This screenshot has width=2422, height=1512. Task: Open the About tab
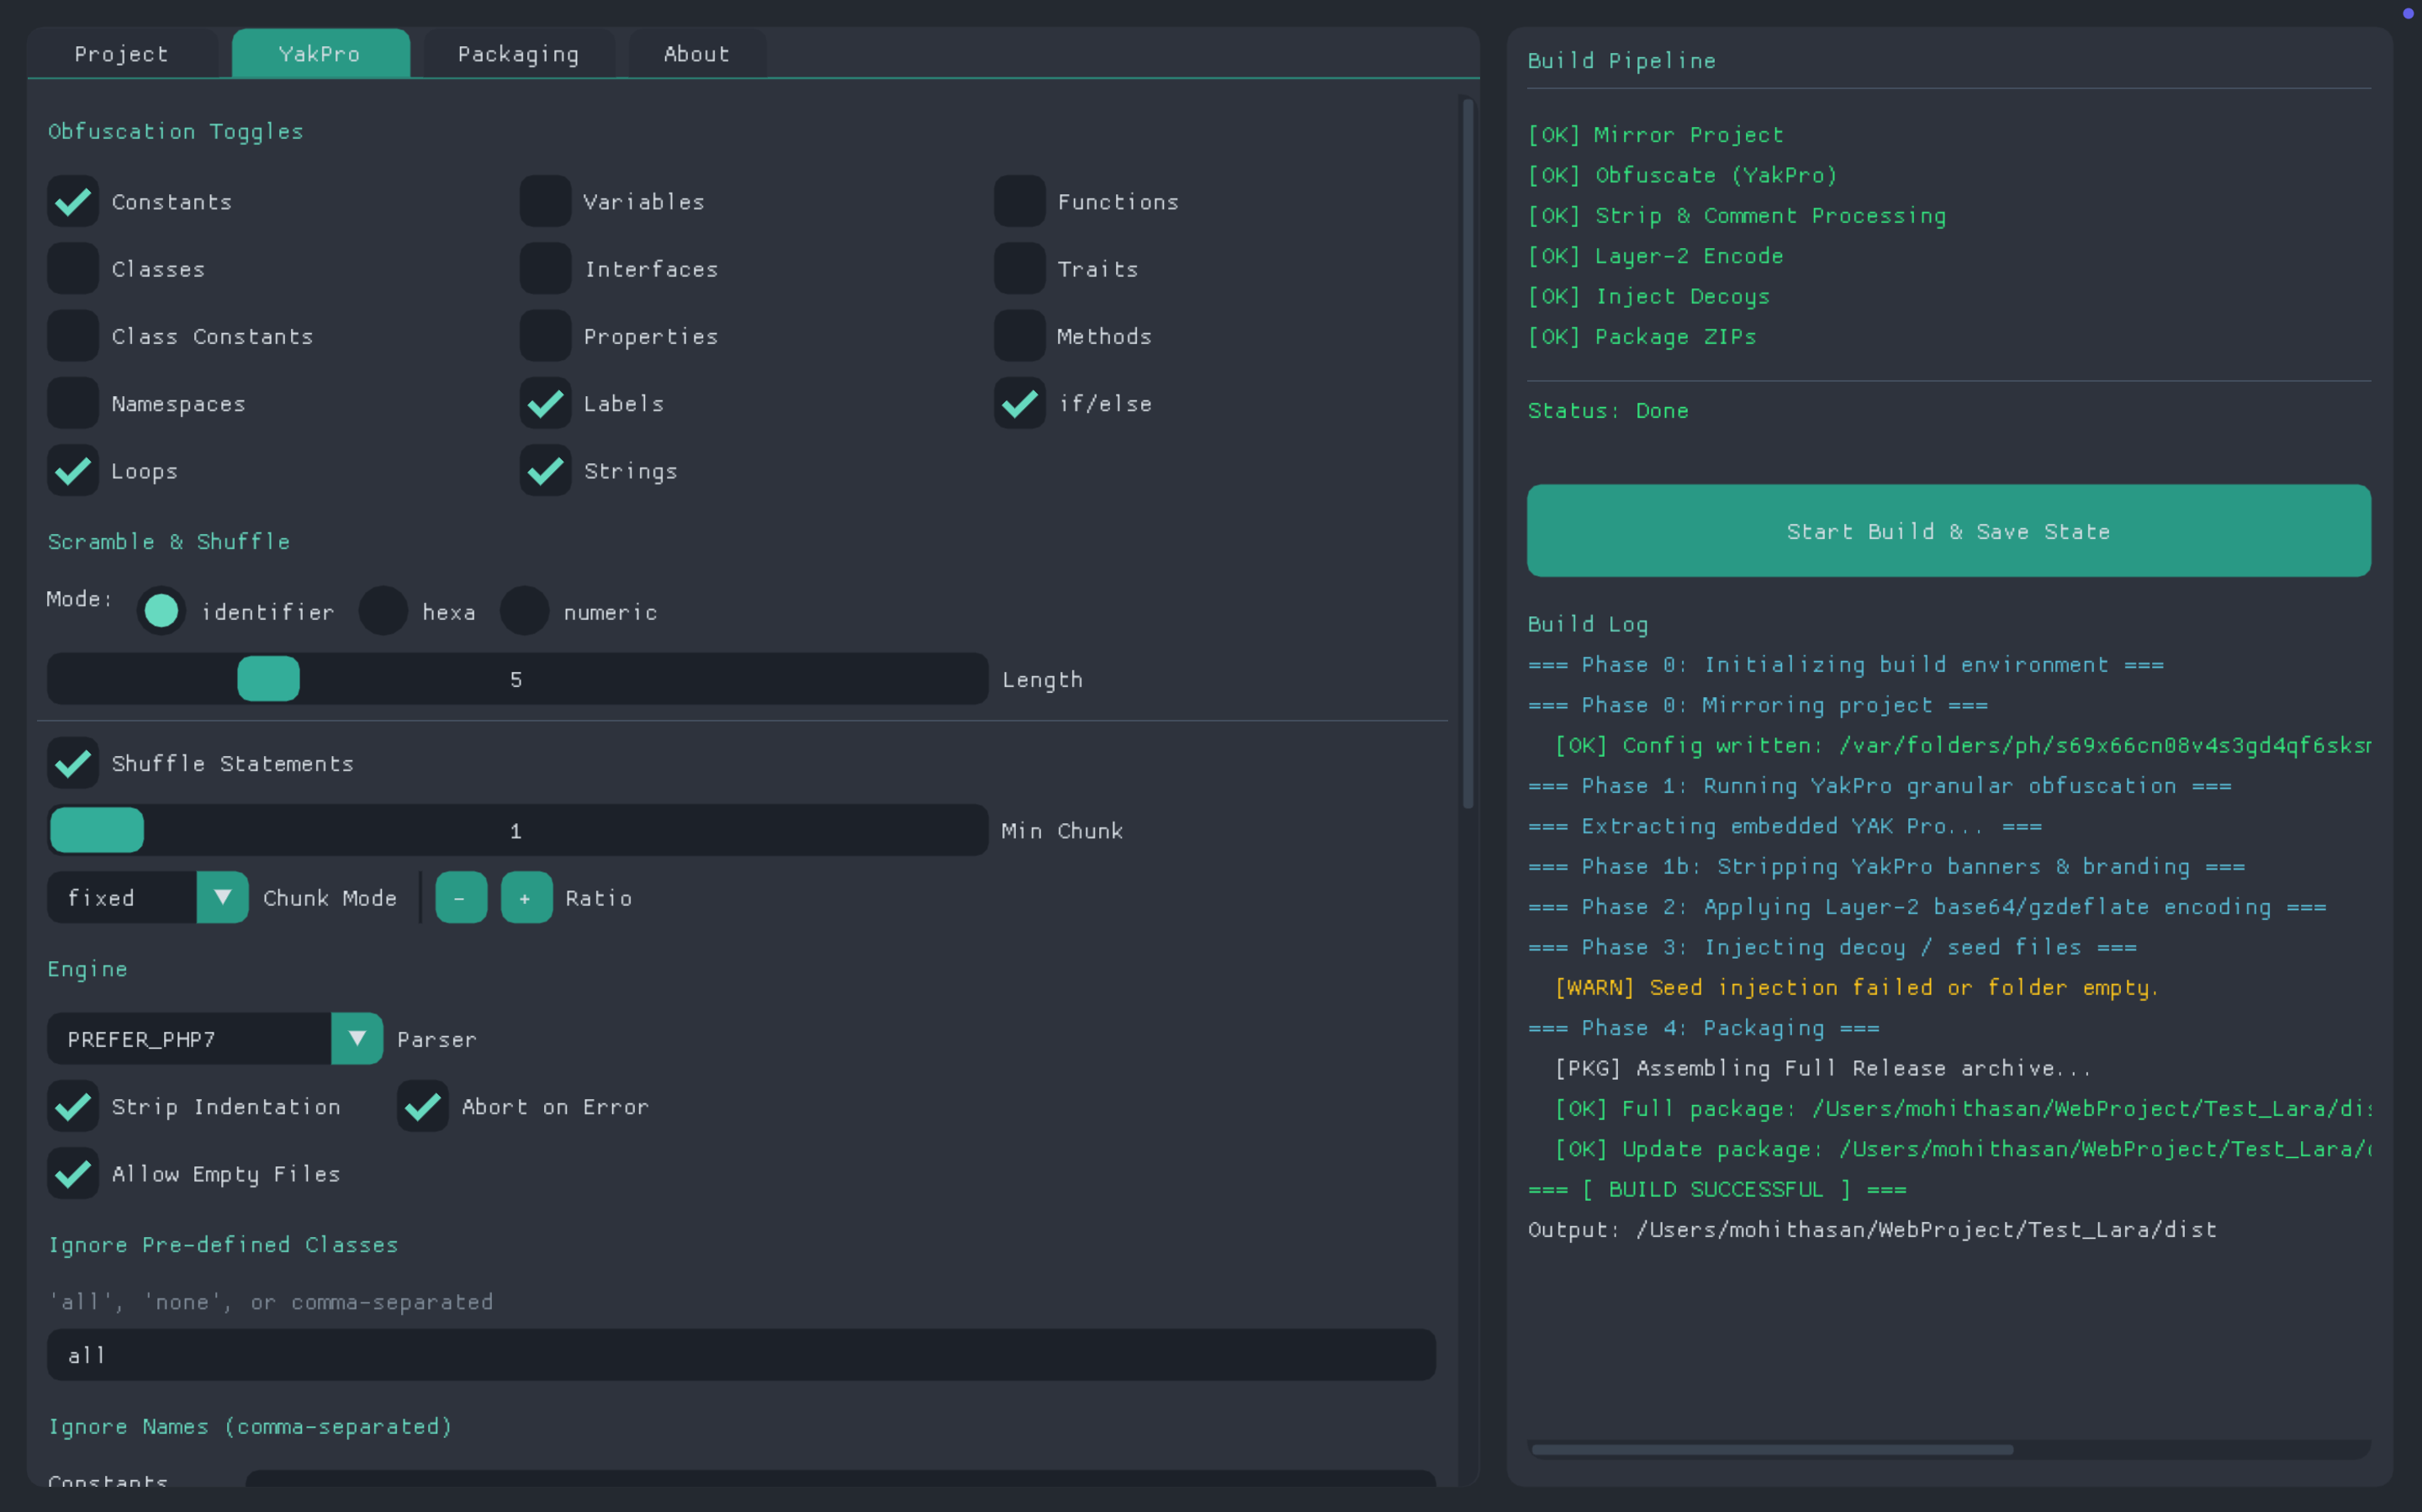[696, 54]
